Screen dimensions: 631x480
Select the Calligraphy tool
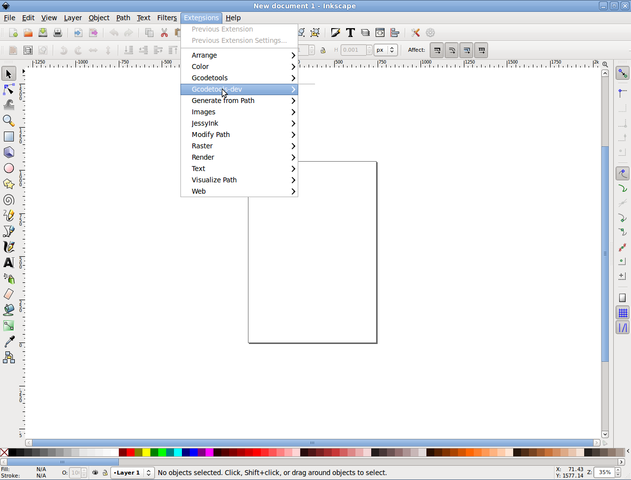coord(8,247)
